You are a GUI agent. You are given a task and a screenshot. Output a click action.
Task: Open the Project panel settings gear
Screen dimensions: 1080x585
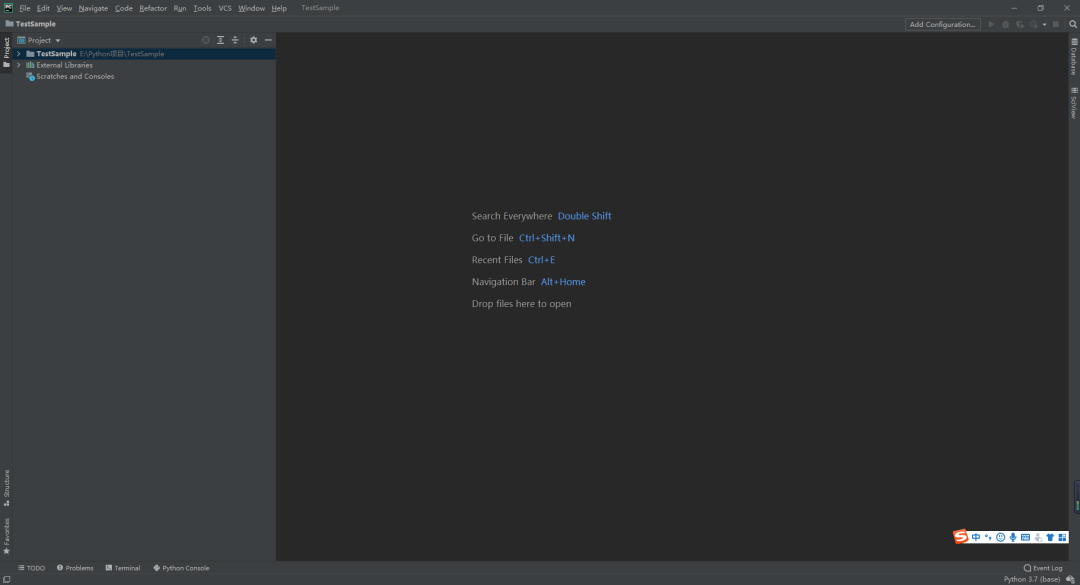click(253, 40)
